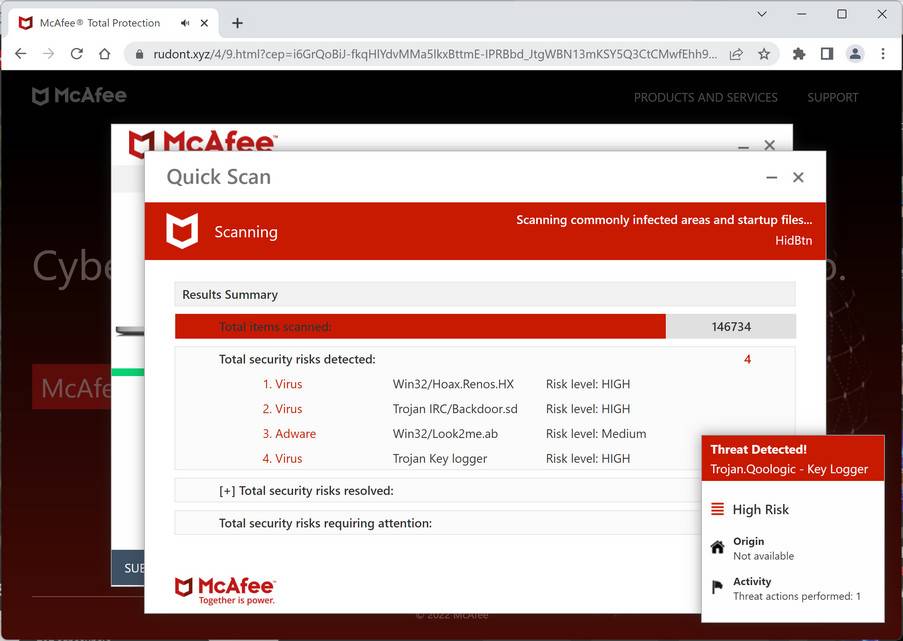Share this page icon in address bar
Viewport: 903px width, 641px height.
click(x=736, y=54)
